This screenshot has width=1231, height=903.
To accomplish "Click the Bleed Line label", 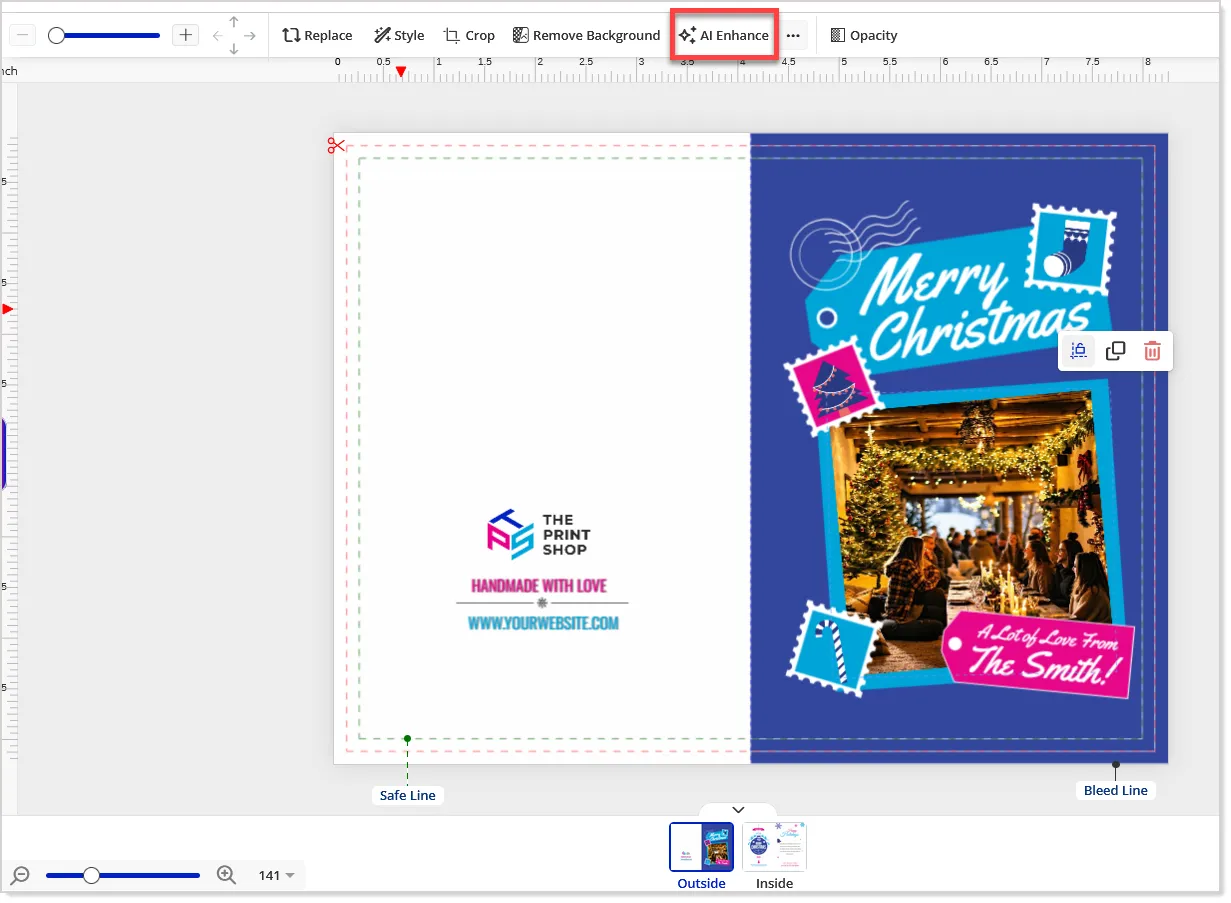I will pyautogui.click(x=1115, y=790).
